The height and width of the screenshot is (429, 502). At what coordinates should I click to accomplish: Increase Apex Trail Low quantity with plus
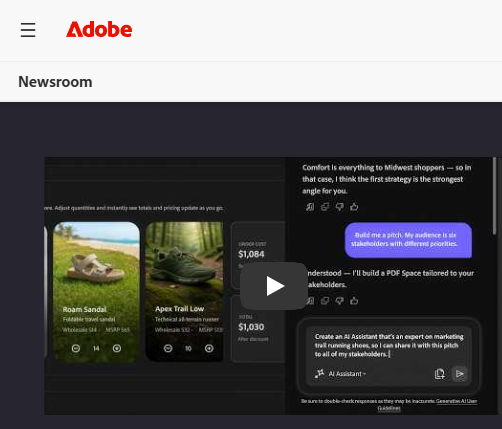(x=209, y=348)
